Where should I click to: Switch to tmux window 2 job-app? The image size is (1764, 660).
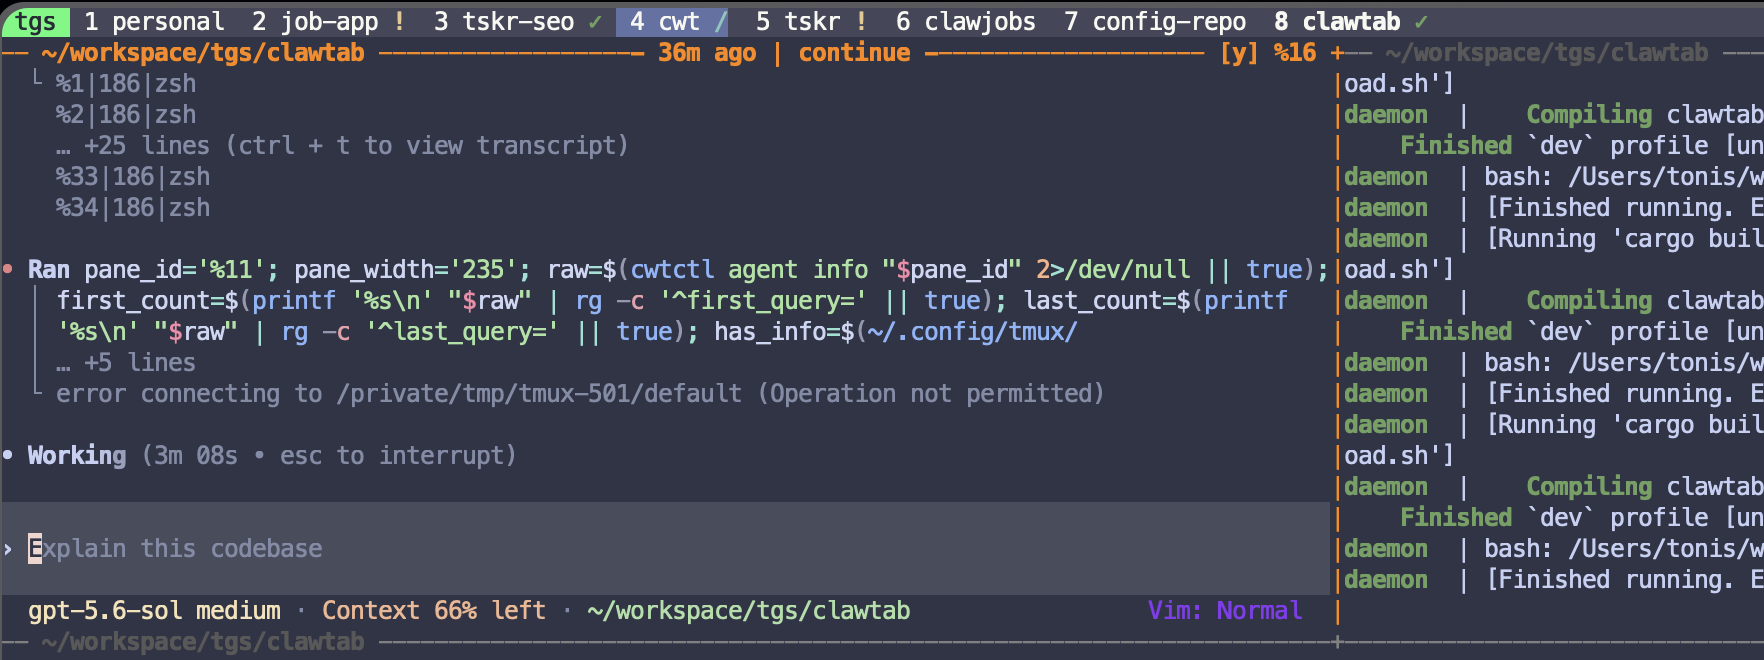pos(315,21)
